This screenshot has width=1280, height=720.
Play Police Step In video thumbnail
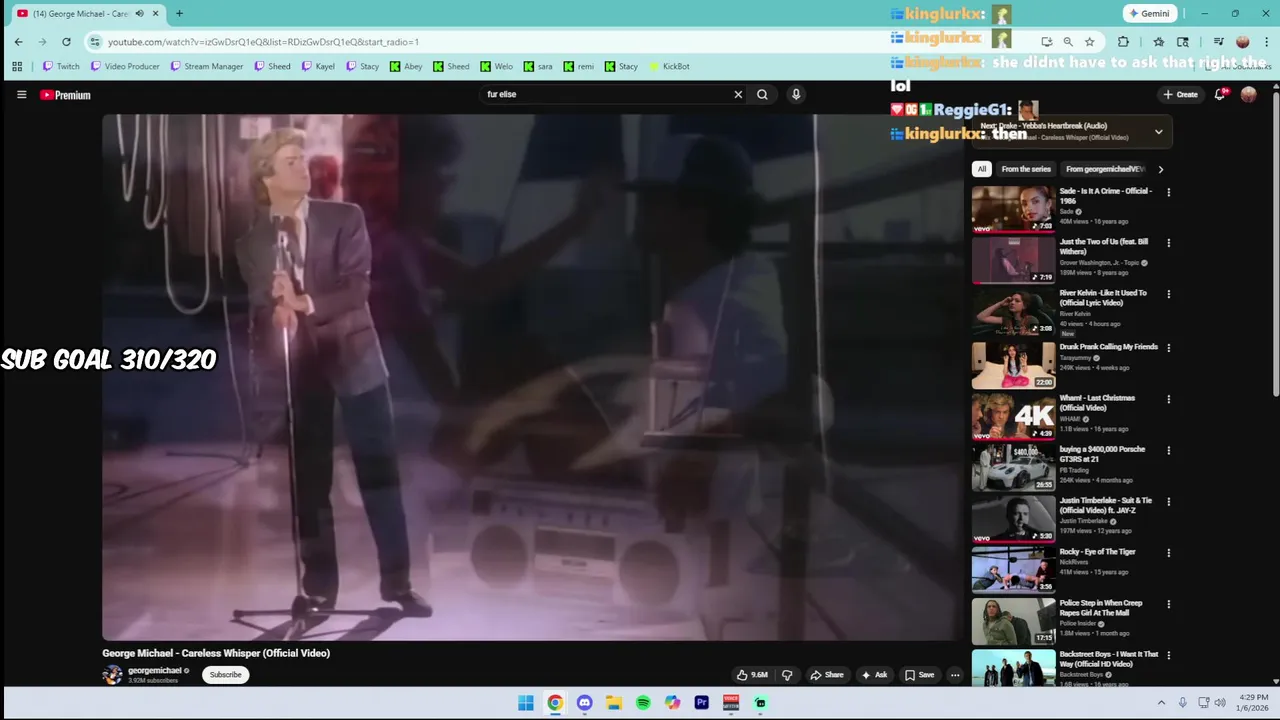[1013, 621]
